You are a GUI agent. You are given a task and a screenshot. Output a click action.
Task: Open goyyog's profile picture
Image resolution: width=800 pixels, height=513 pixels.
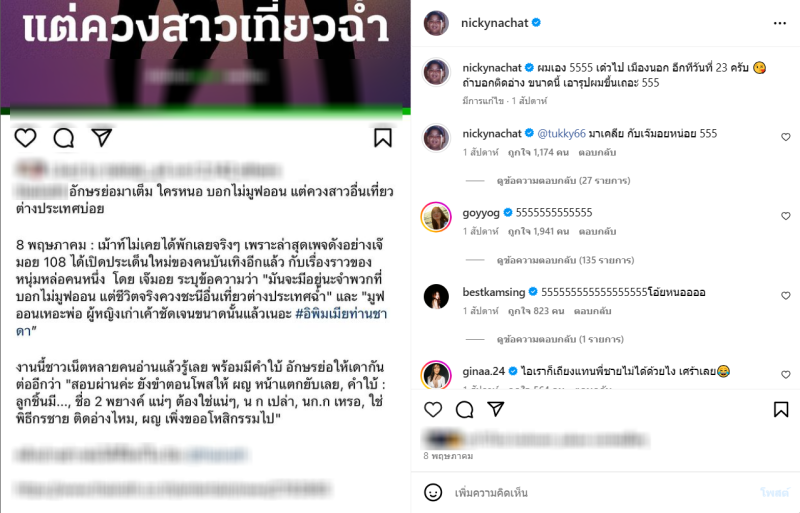pos(436,217)
